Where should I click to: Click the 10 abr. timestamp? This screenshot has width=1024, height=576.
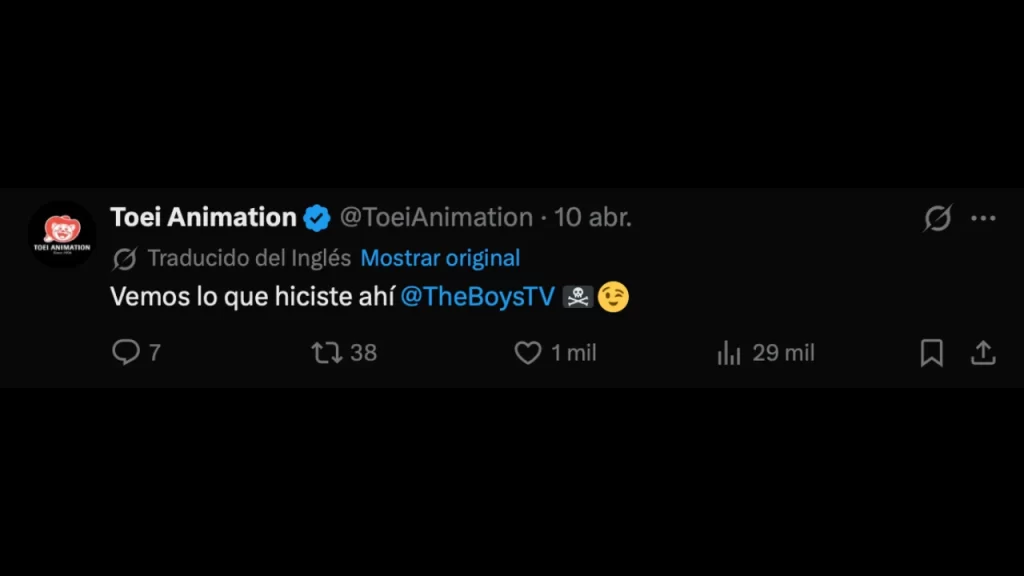pyautogui.click(x=594, y=217)
